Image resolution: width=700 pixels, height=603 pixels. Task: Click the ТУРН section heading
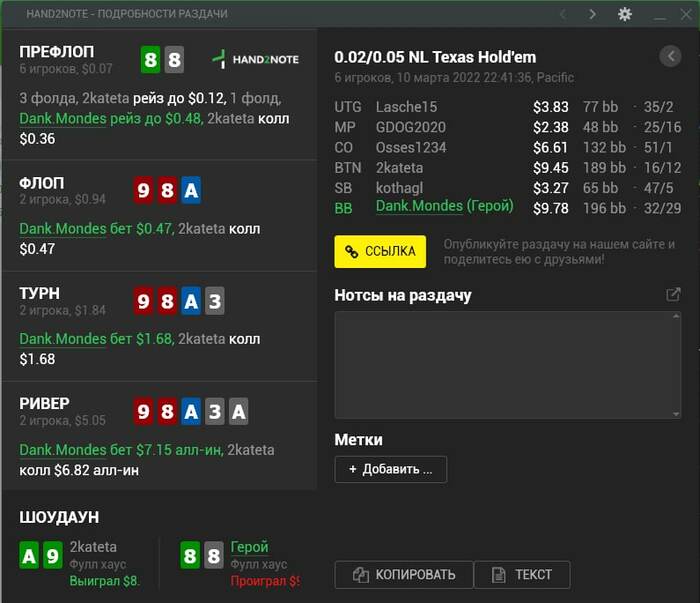tap(39, 293)
